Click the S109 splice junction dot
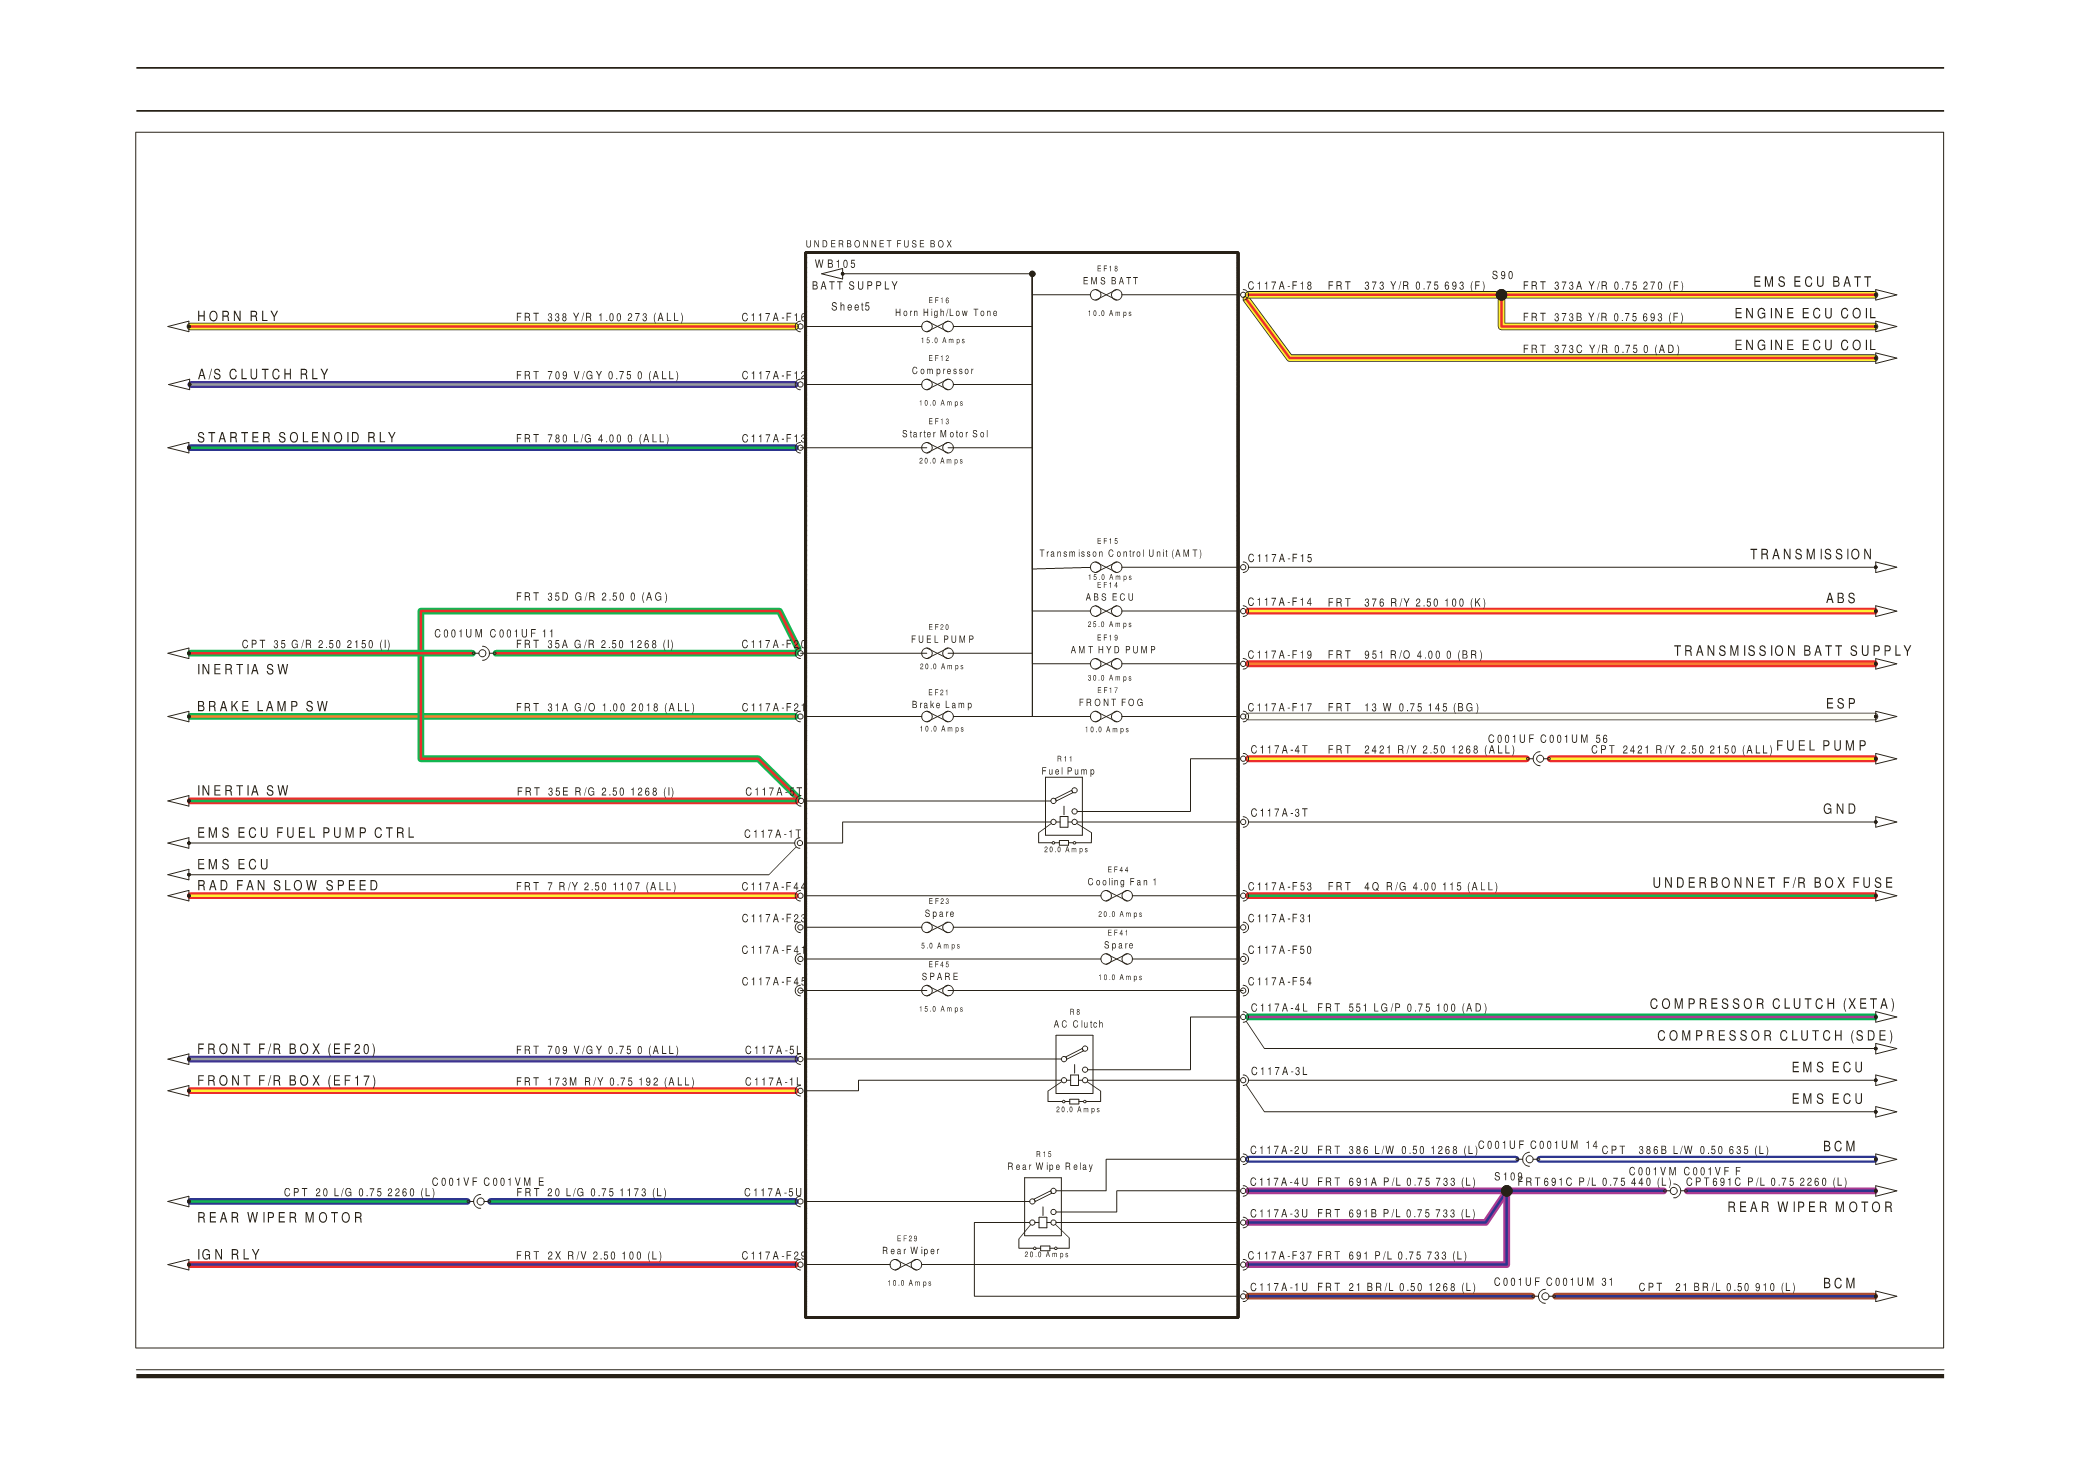Viewport: 2080px width, 1471px height. [x=1507, y=1191]
